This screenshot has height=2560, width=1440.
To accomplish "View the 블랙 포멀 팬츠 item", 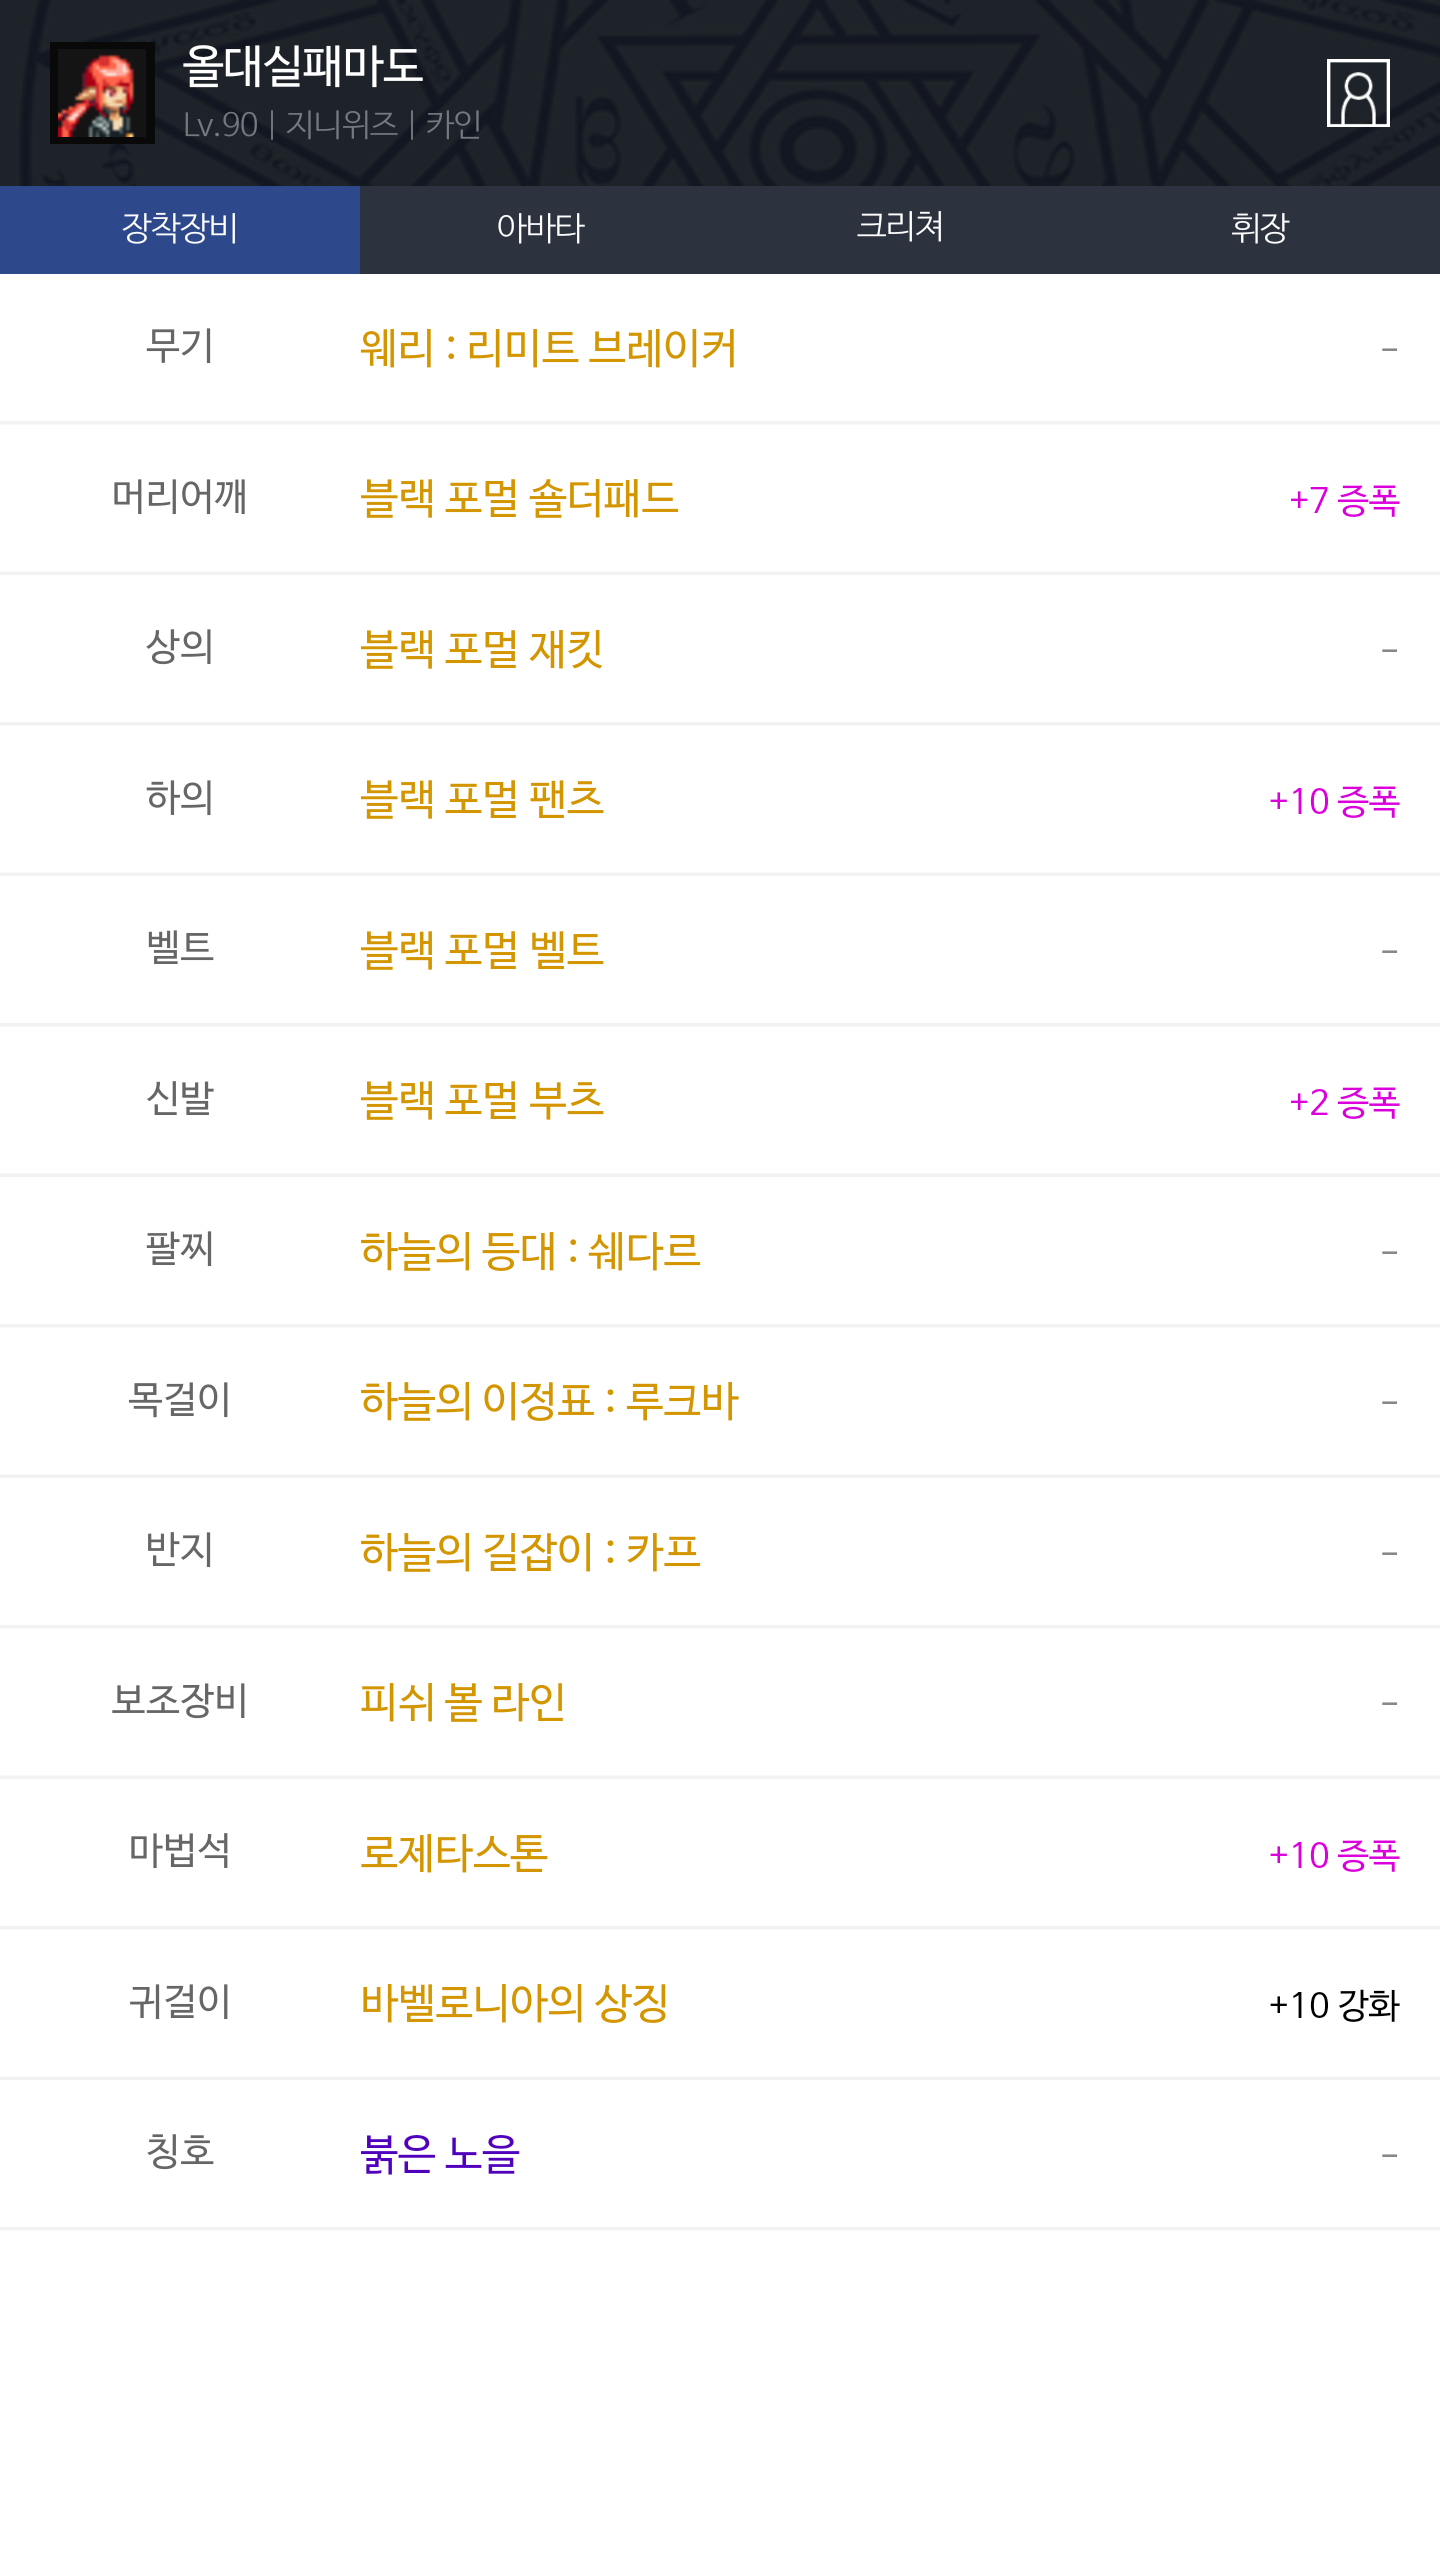I will pyautogui.click(x=481, y=799).
